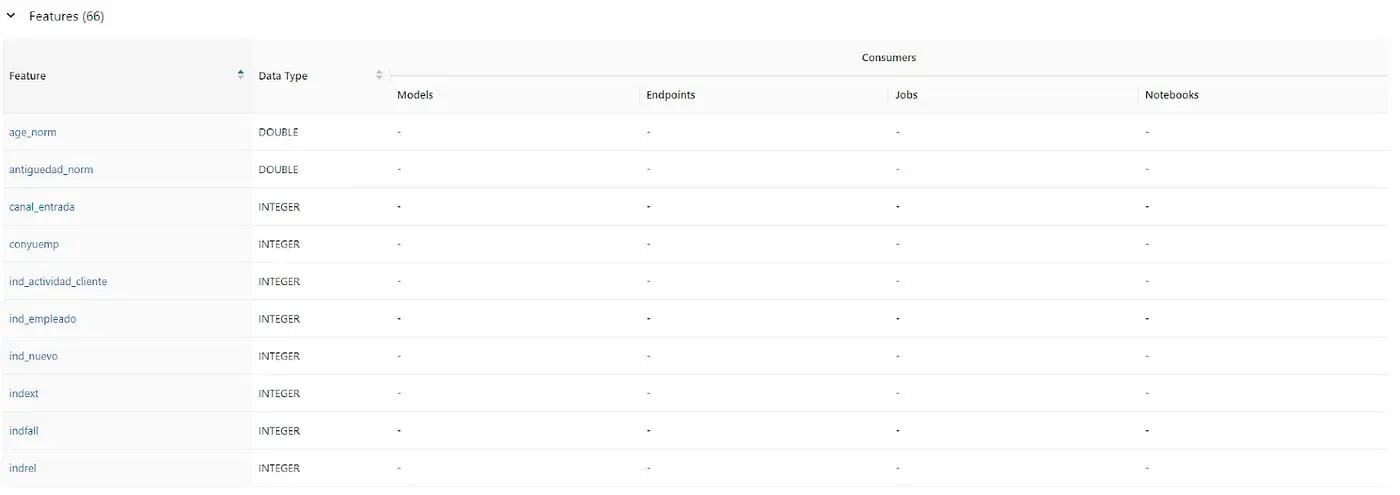Collapse the Features (66) section chevron
This screenshot has height=495, width=1400.
click(11, 17)
